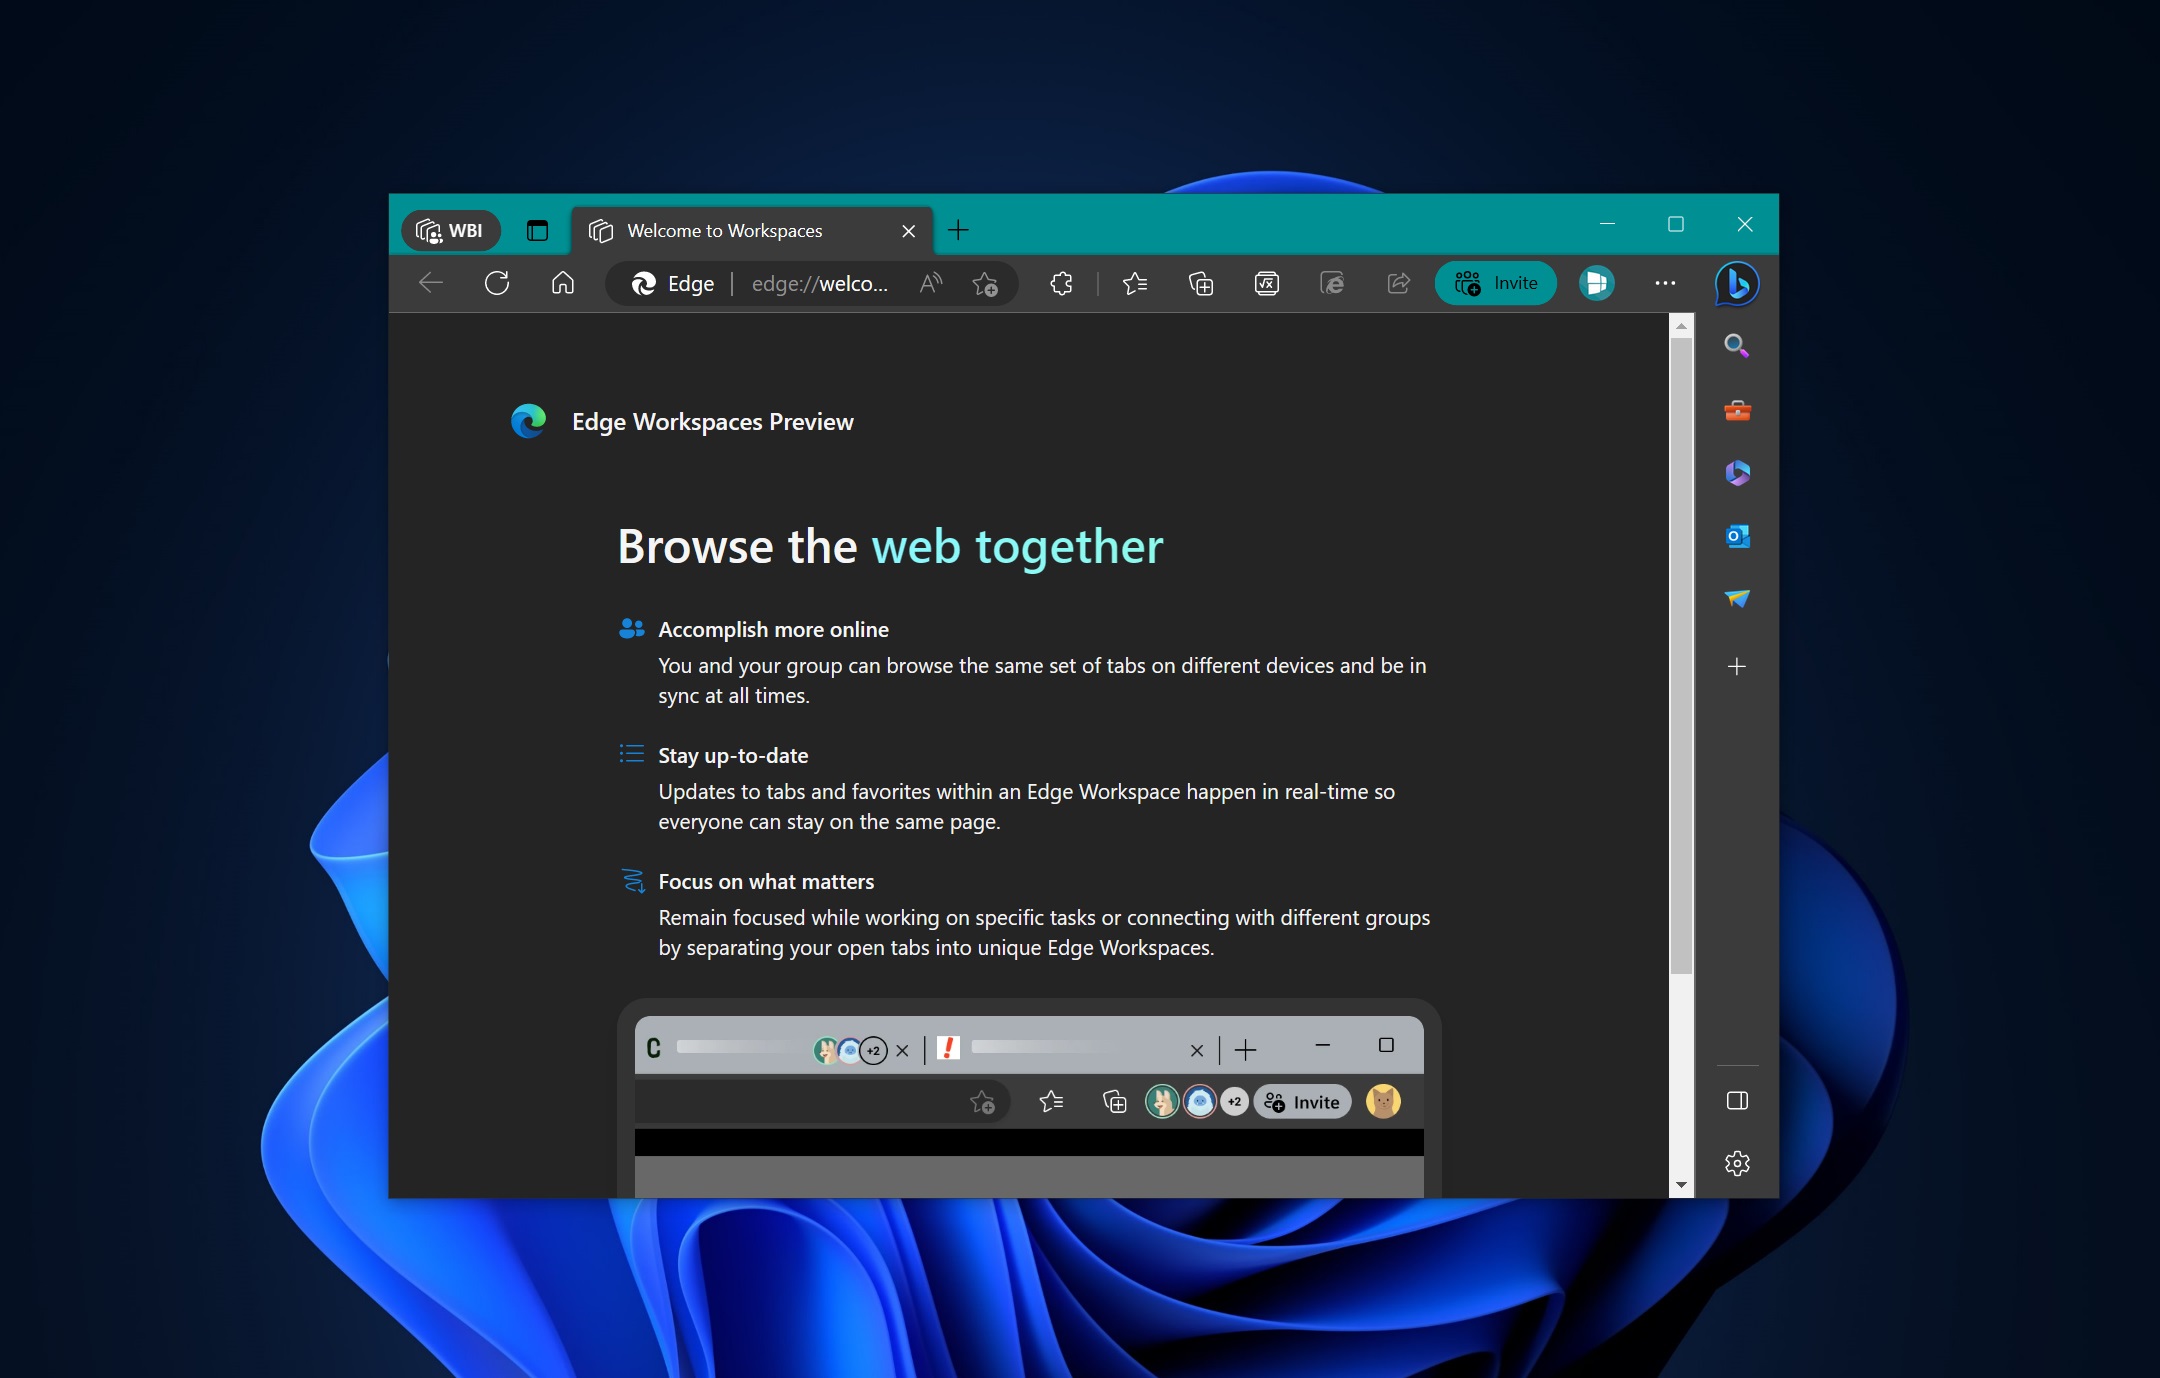
Task: Click the 'Focus on what matters' heading
Action: (x=766, y=882)
